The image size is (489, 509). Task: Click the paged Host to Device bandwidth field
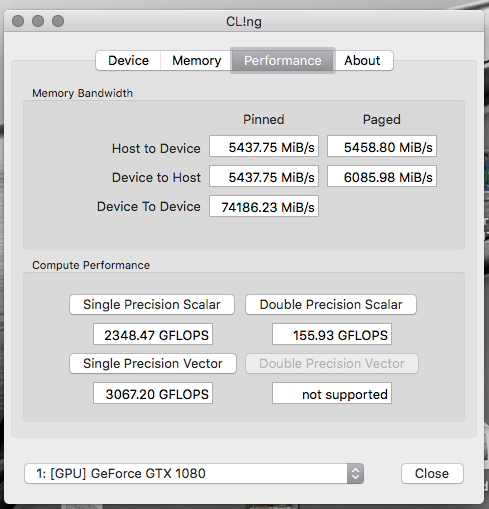382,146
